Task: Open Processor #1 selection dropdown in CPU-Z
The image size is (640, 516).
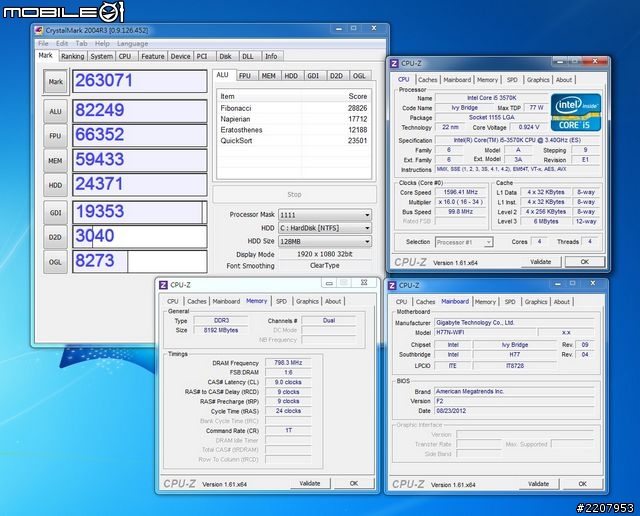Action: [x=464, y=242]
